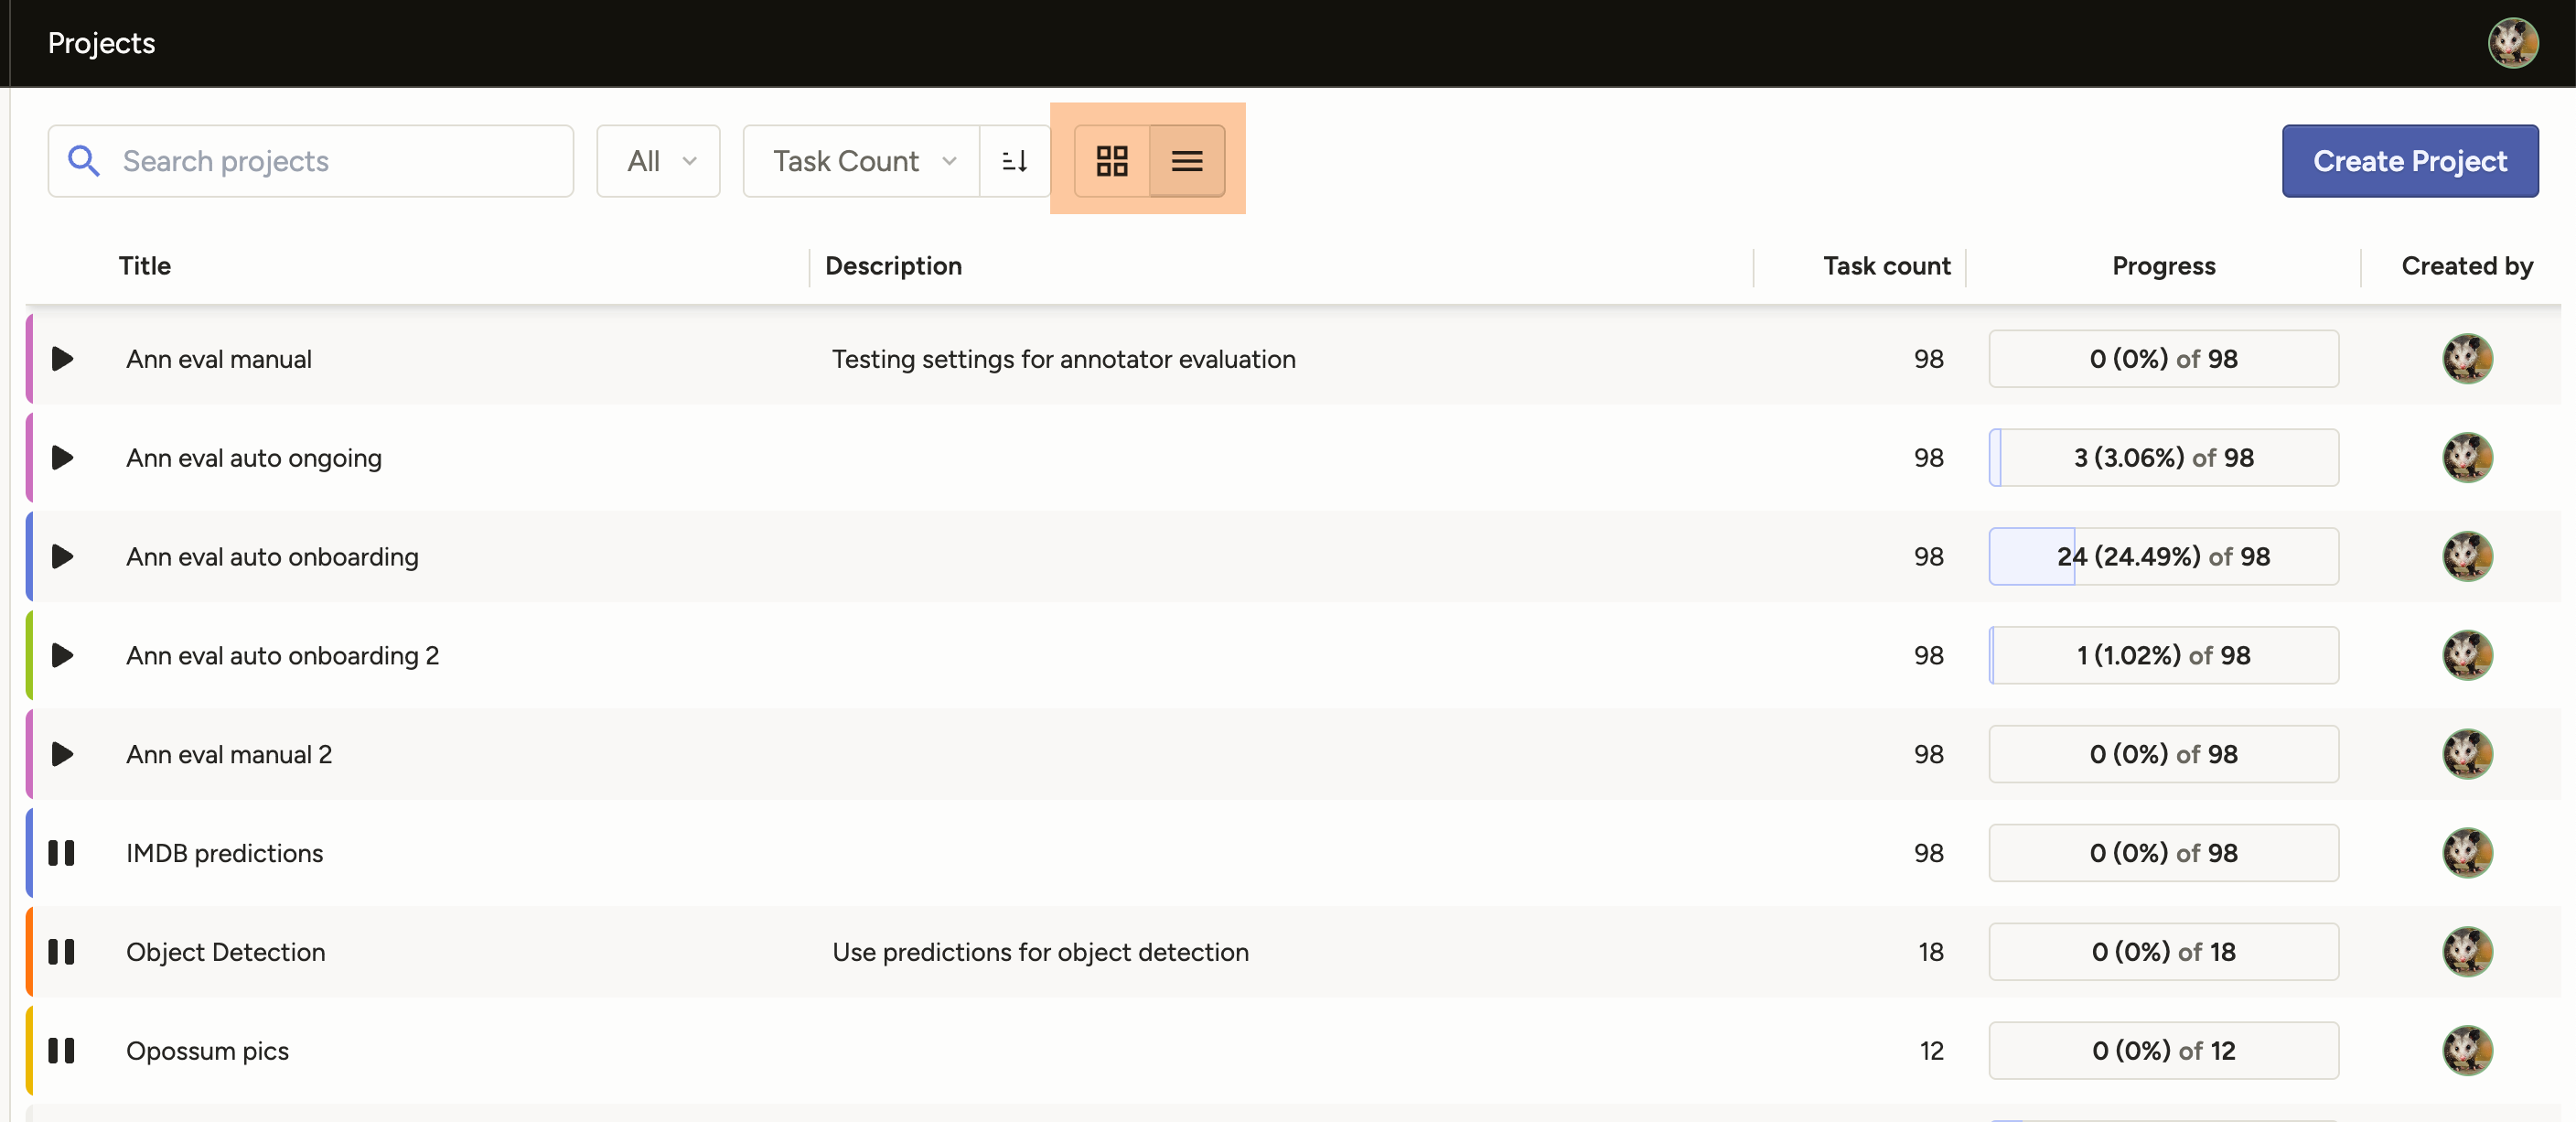Click the Create Project button
The image size is (2576, 1122).
pyautogui.click(x=2410, y=160)
